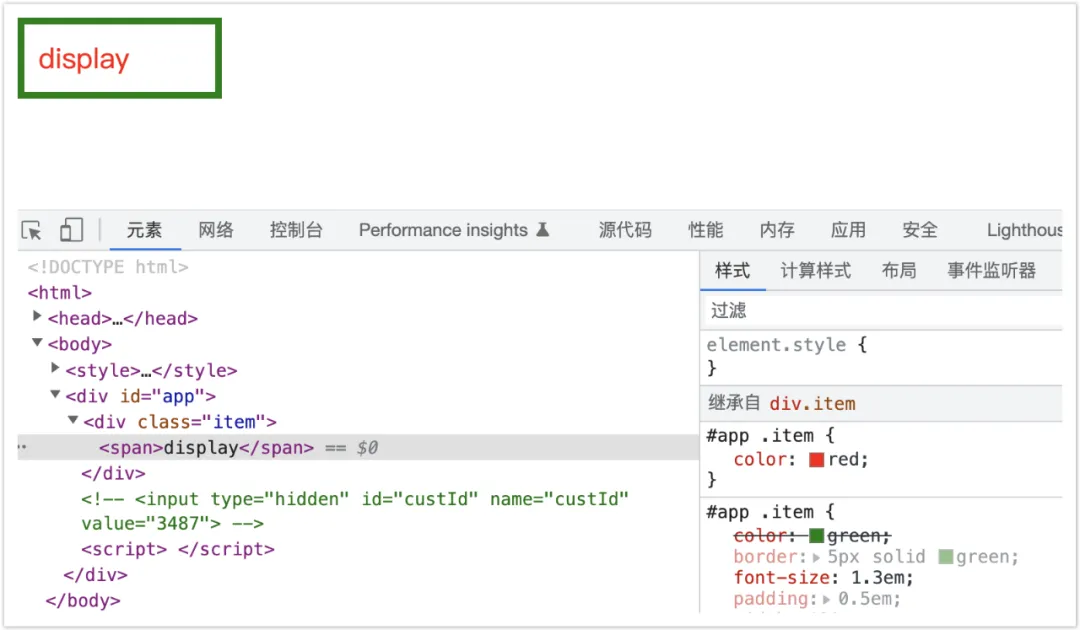Viewport: 1080px width, 630px height.
Task: Open the 元素 tab
Action: tap(144, 230)
